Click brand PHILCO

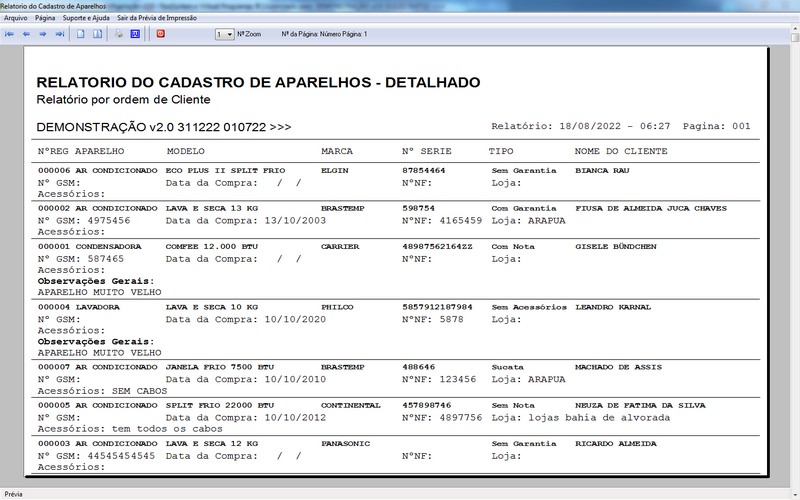pos(337,307)
